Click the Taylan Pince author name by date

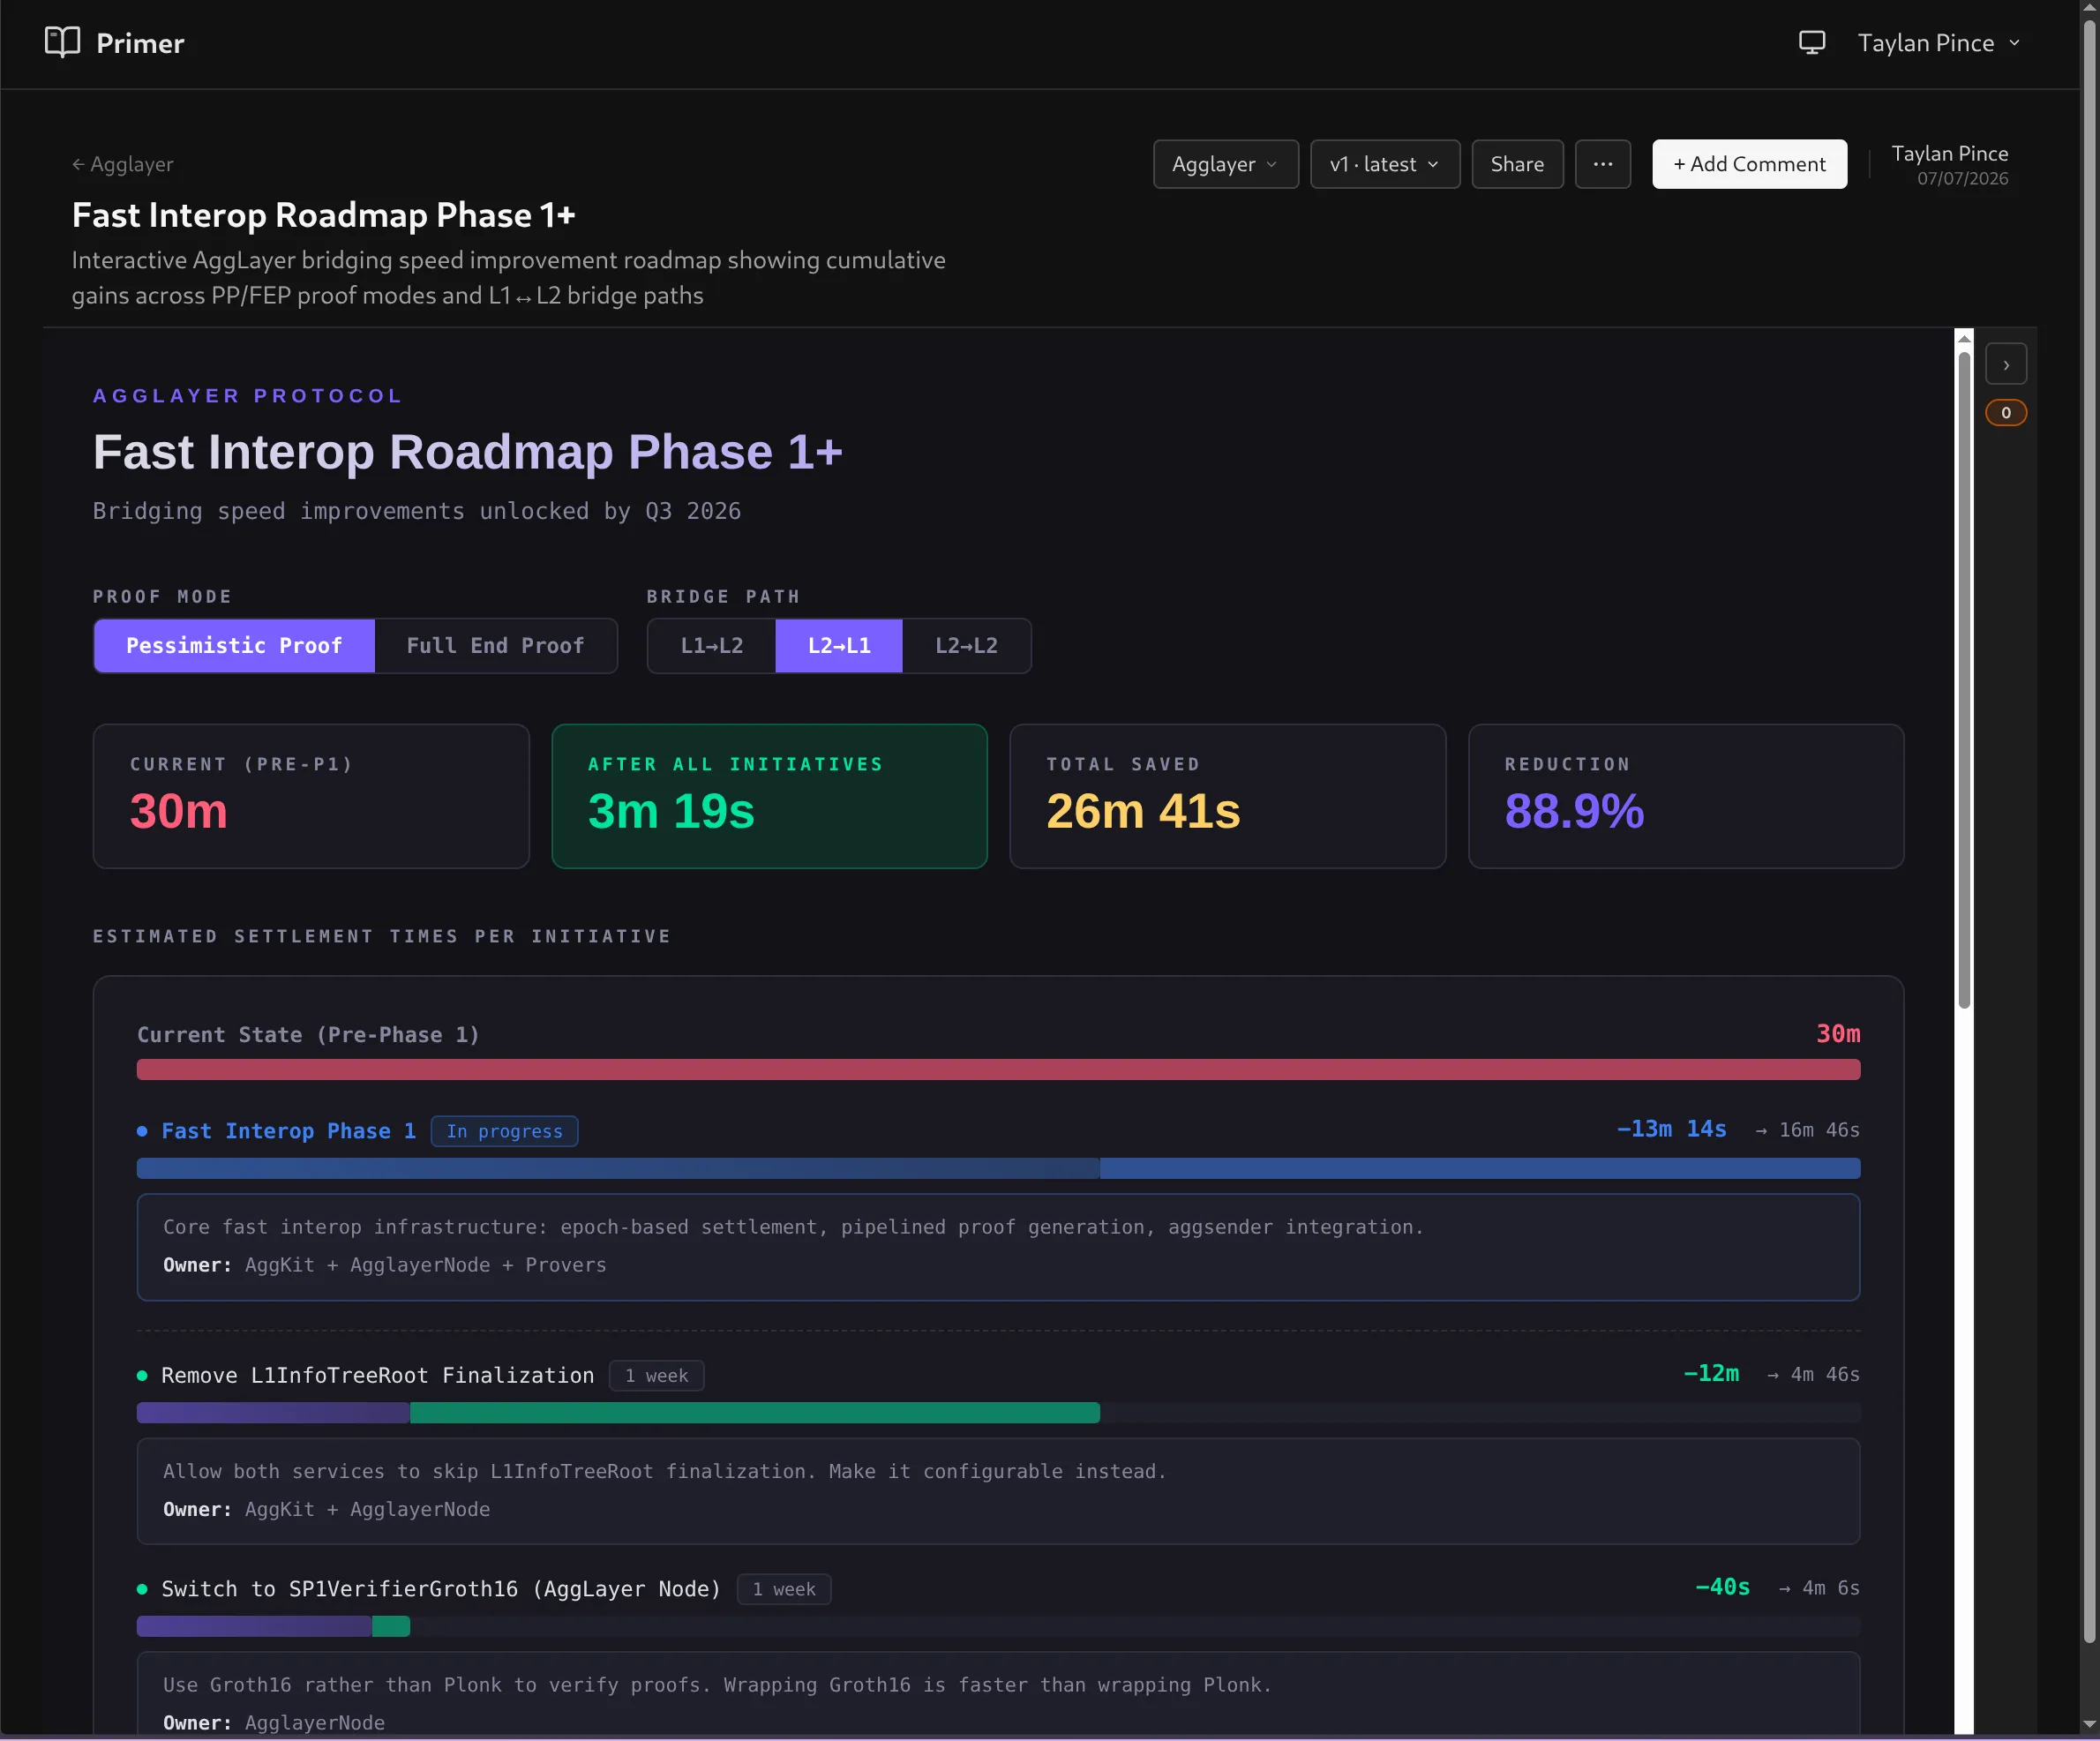[1949, 153]
